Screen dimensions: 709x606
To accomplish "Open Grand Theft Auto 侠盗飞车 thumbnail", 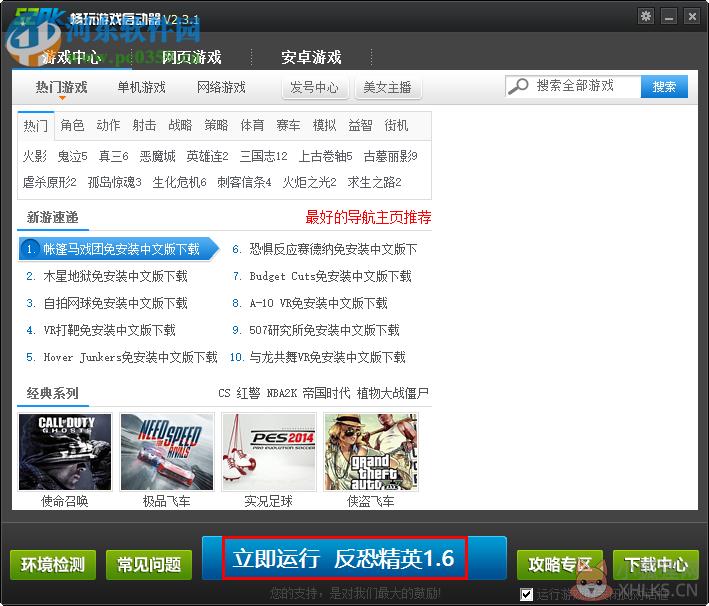I will pos(371,452).
